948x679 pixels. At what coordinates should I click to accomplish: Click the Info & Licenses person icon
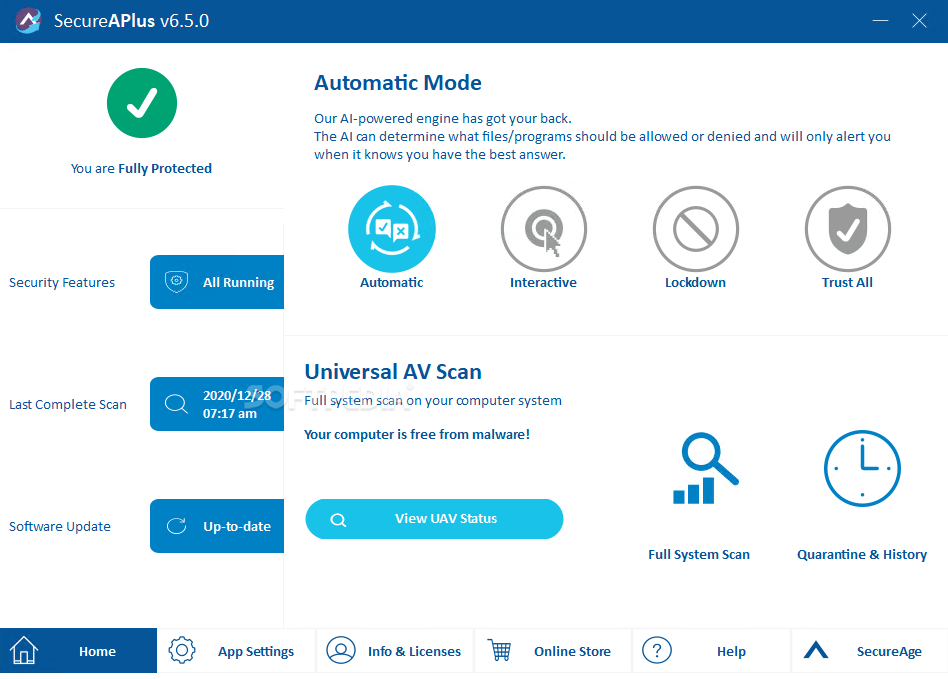pyautogui.click(x=341, y=651)
